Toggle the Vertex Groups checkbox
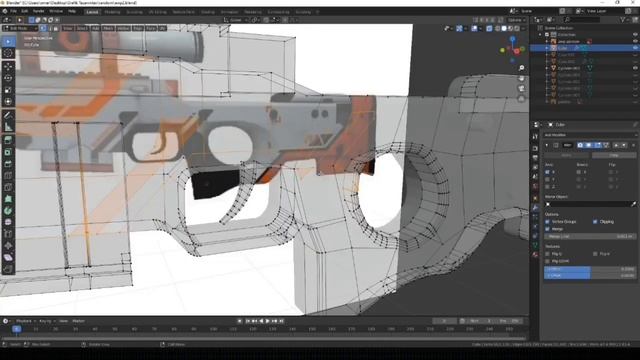640x360 pixels. [547, 222]
